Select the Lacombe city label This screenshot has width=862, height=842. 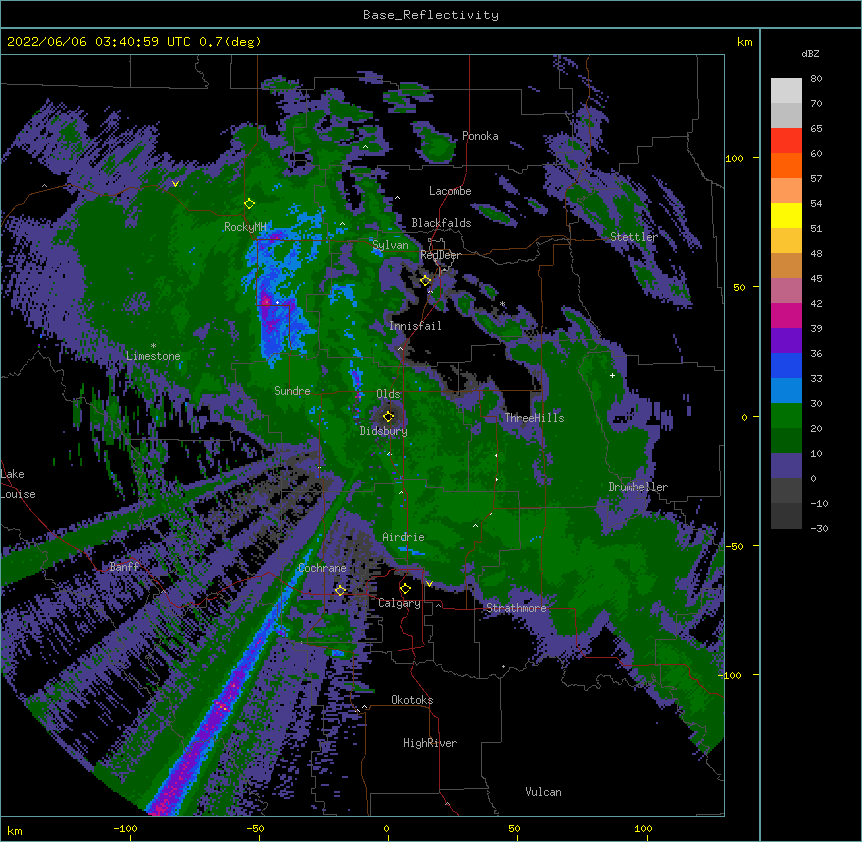pyautogui.click(x=450, y=191)
